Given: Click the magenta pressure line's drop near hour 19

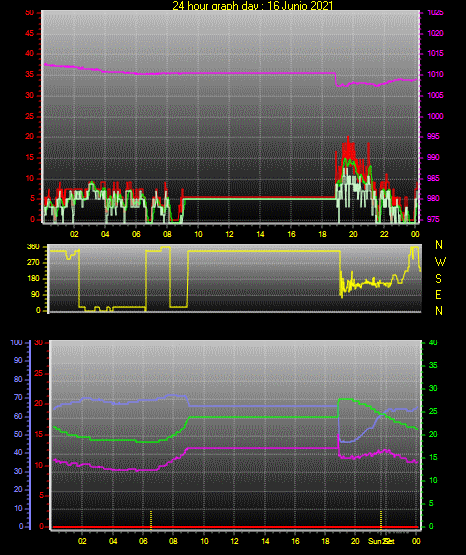Looking at the screenshot, I should (335, 79).
